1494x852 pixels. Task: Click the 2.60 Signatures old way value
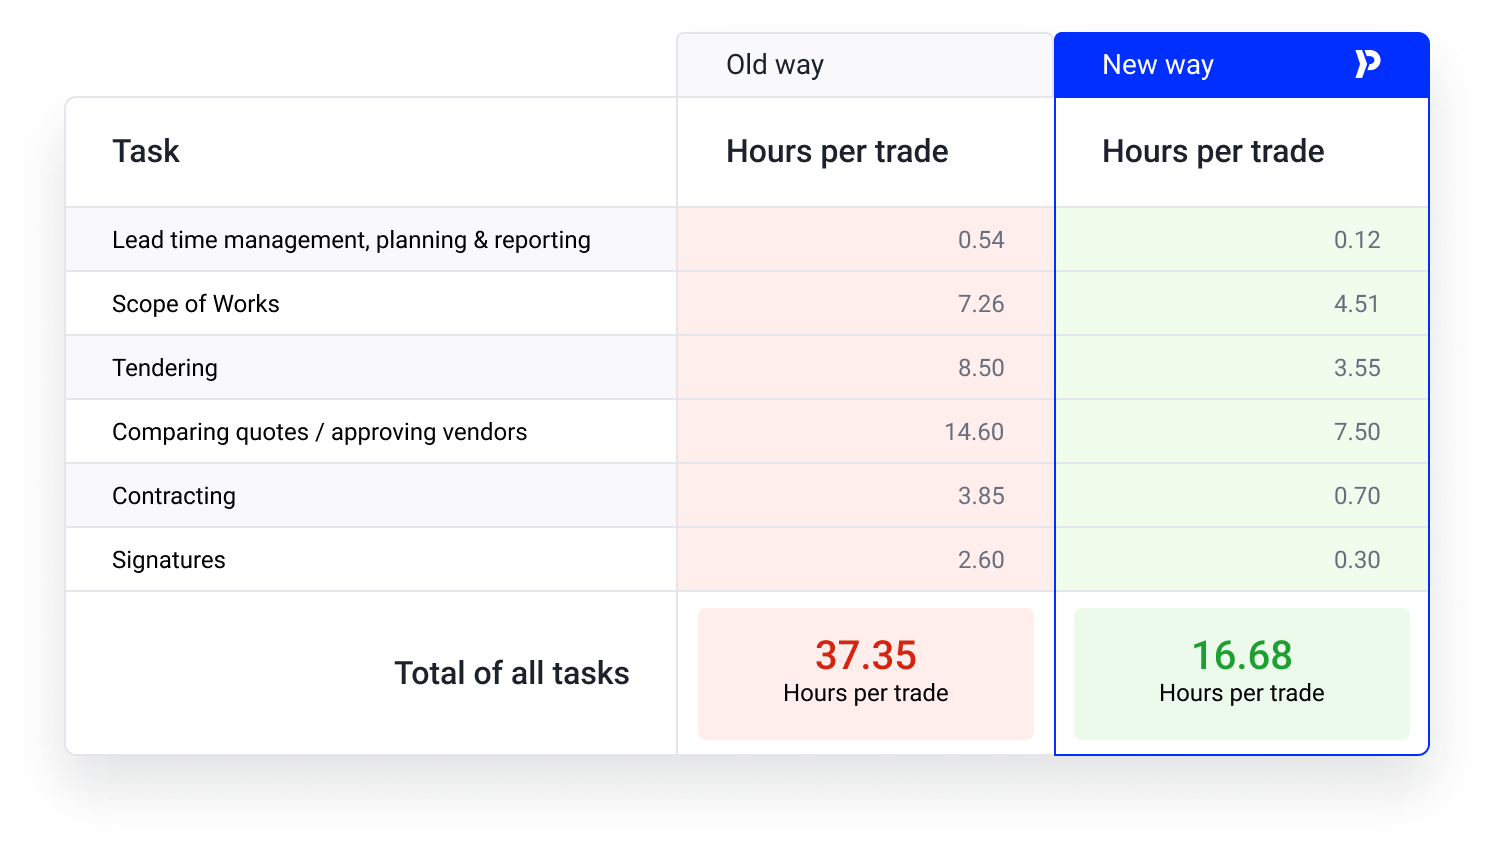tap(981, 560)
